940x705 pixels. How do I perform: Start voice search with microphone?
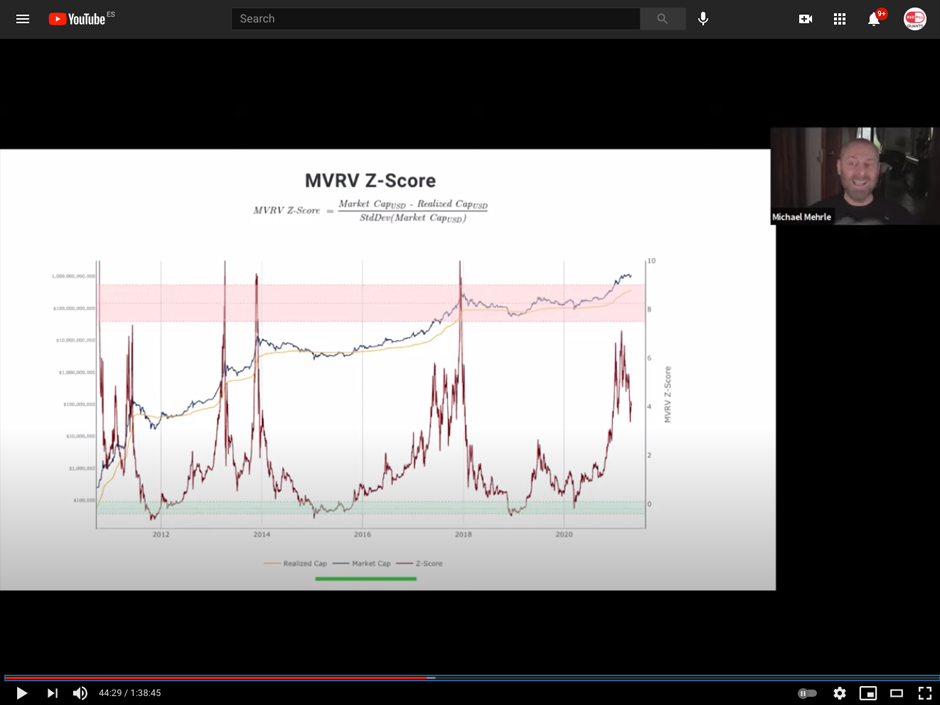(703, 19)
